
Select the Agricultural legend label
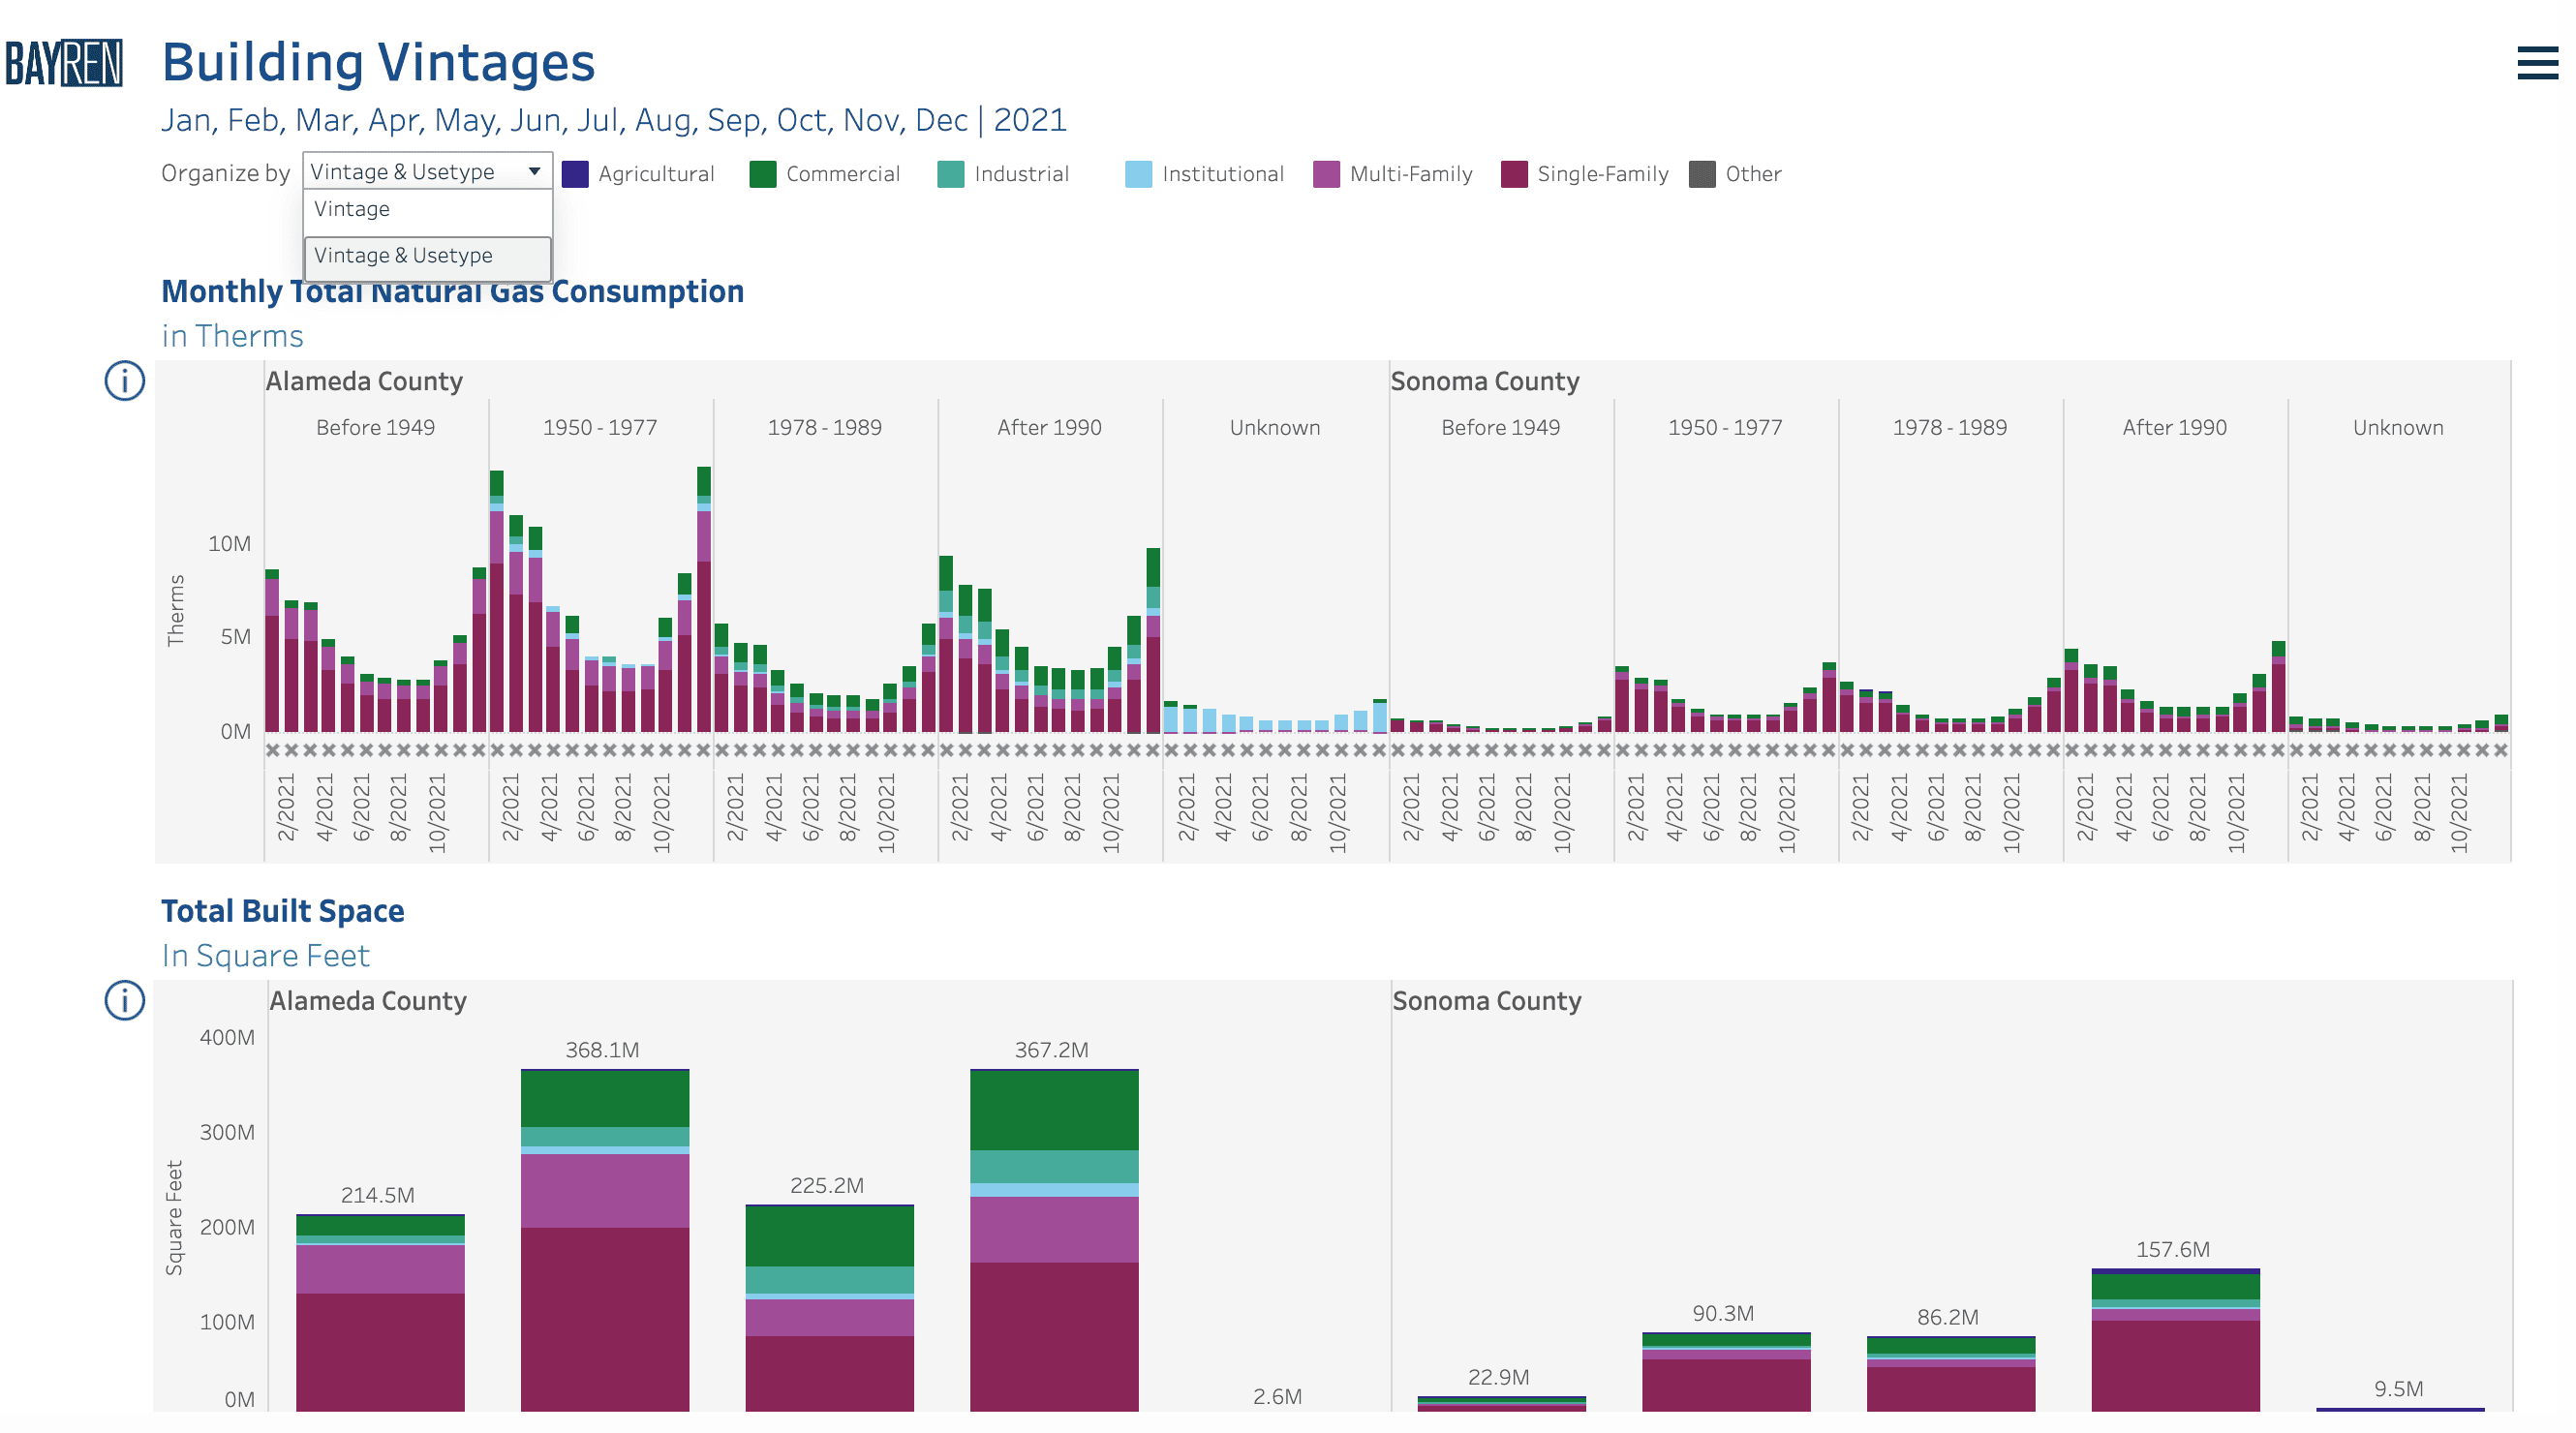[656, 174]
